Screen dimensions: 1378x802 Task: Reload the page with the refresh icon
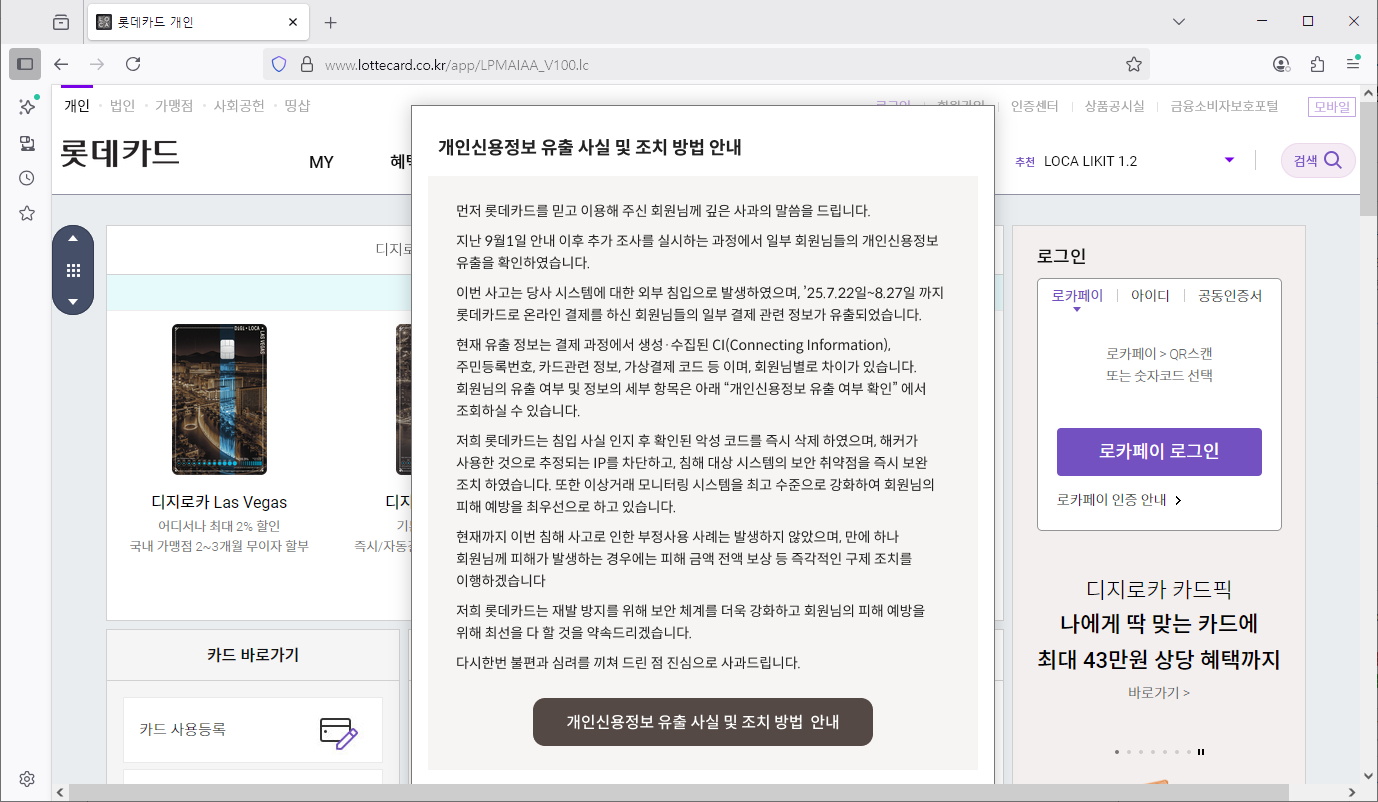(133, 64)
